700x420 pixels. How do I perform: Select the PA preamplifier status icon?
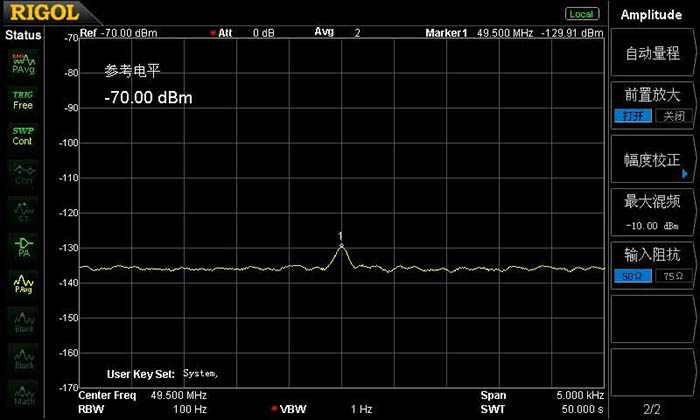(23, 244)
